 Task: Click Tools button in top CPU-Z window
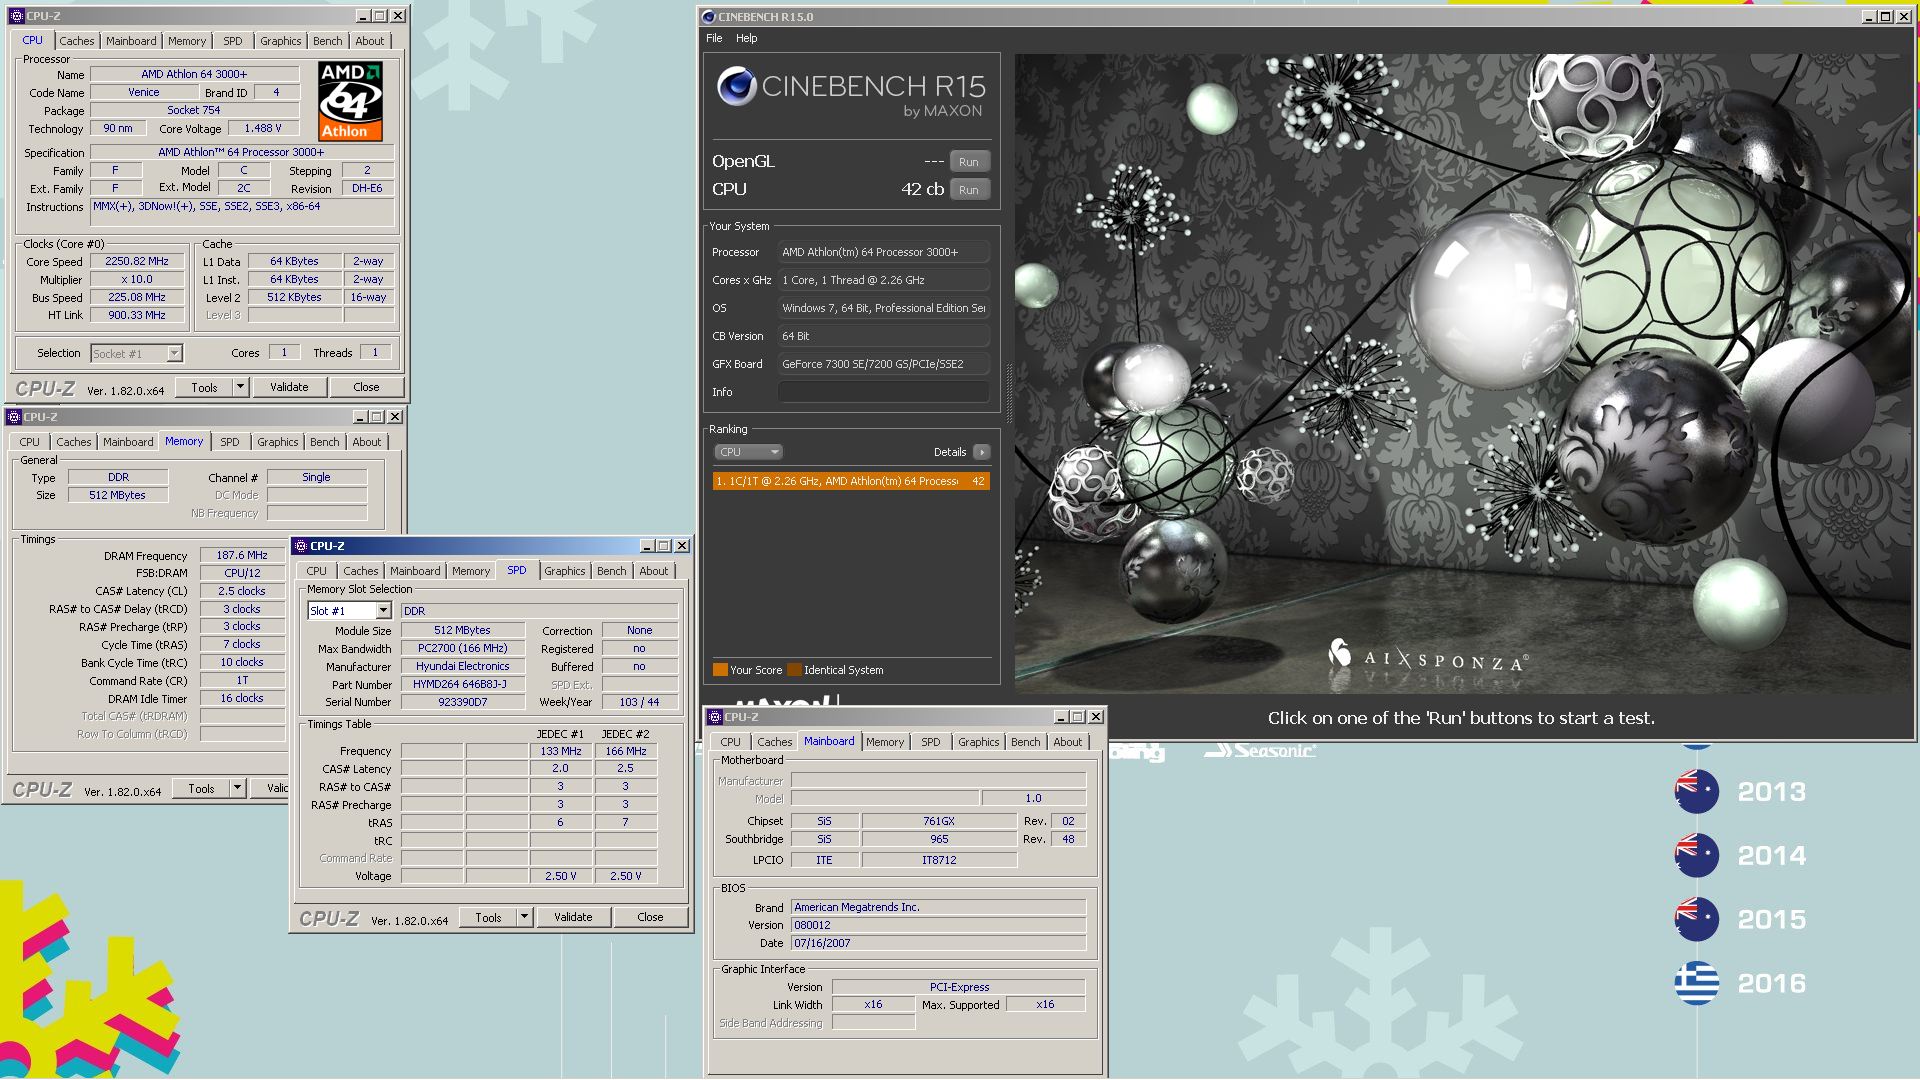204,387
